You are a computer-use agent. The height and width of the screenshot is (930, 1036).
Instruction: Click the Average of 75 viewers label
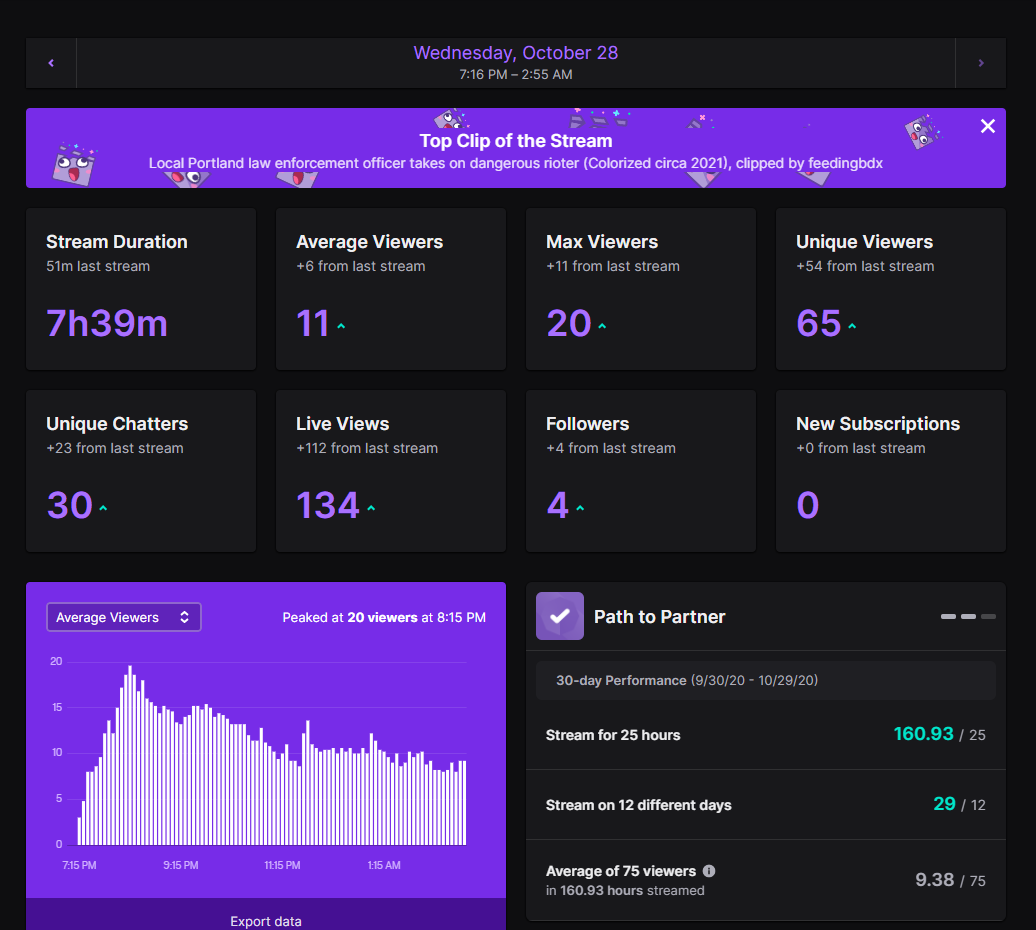621,871
